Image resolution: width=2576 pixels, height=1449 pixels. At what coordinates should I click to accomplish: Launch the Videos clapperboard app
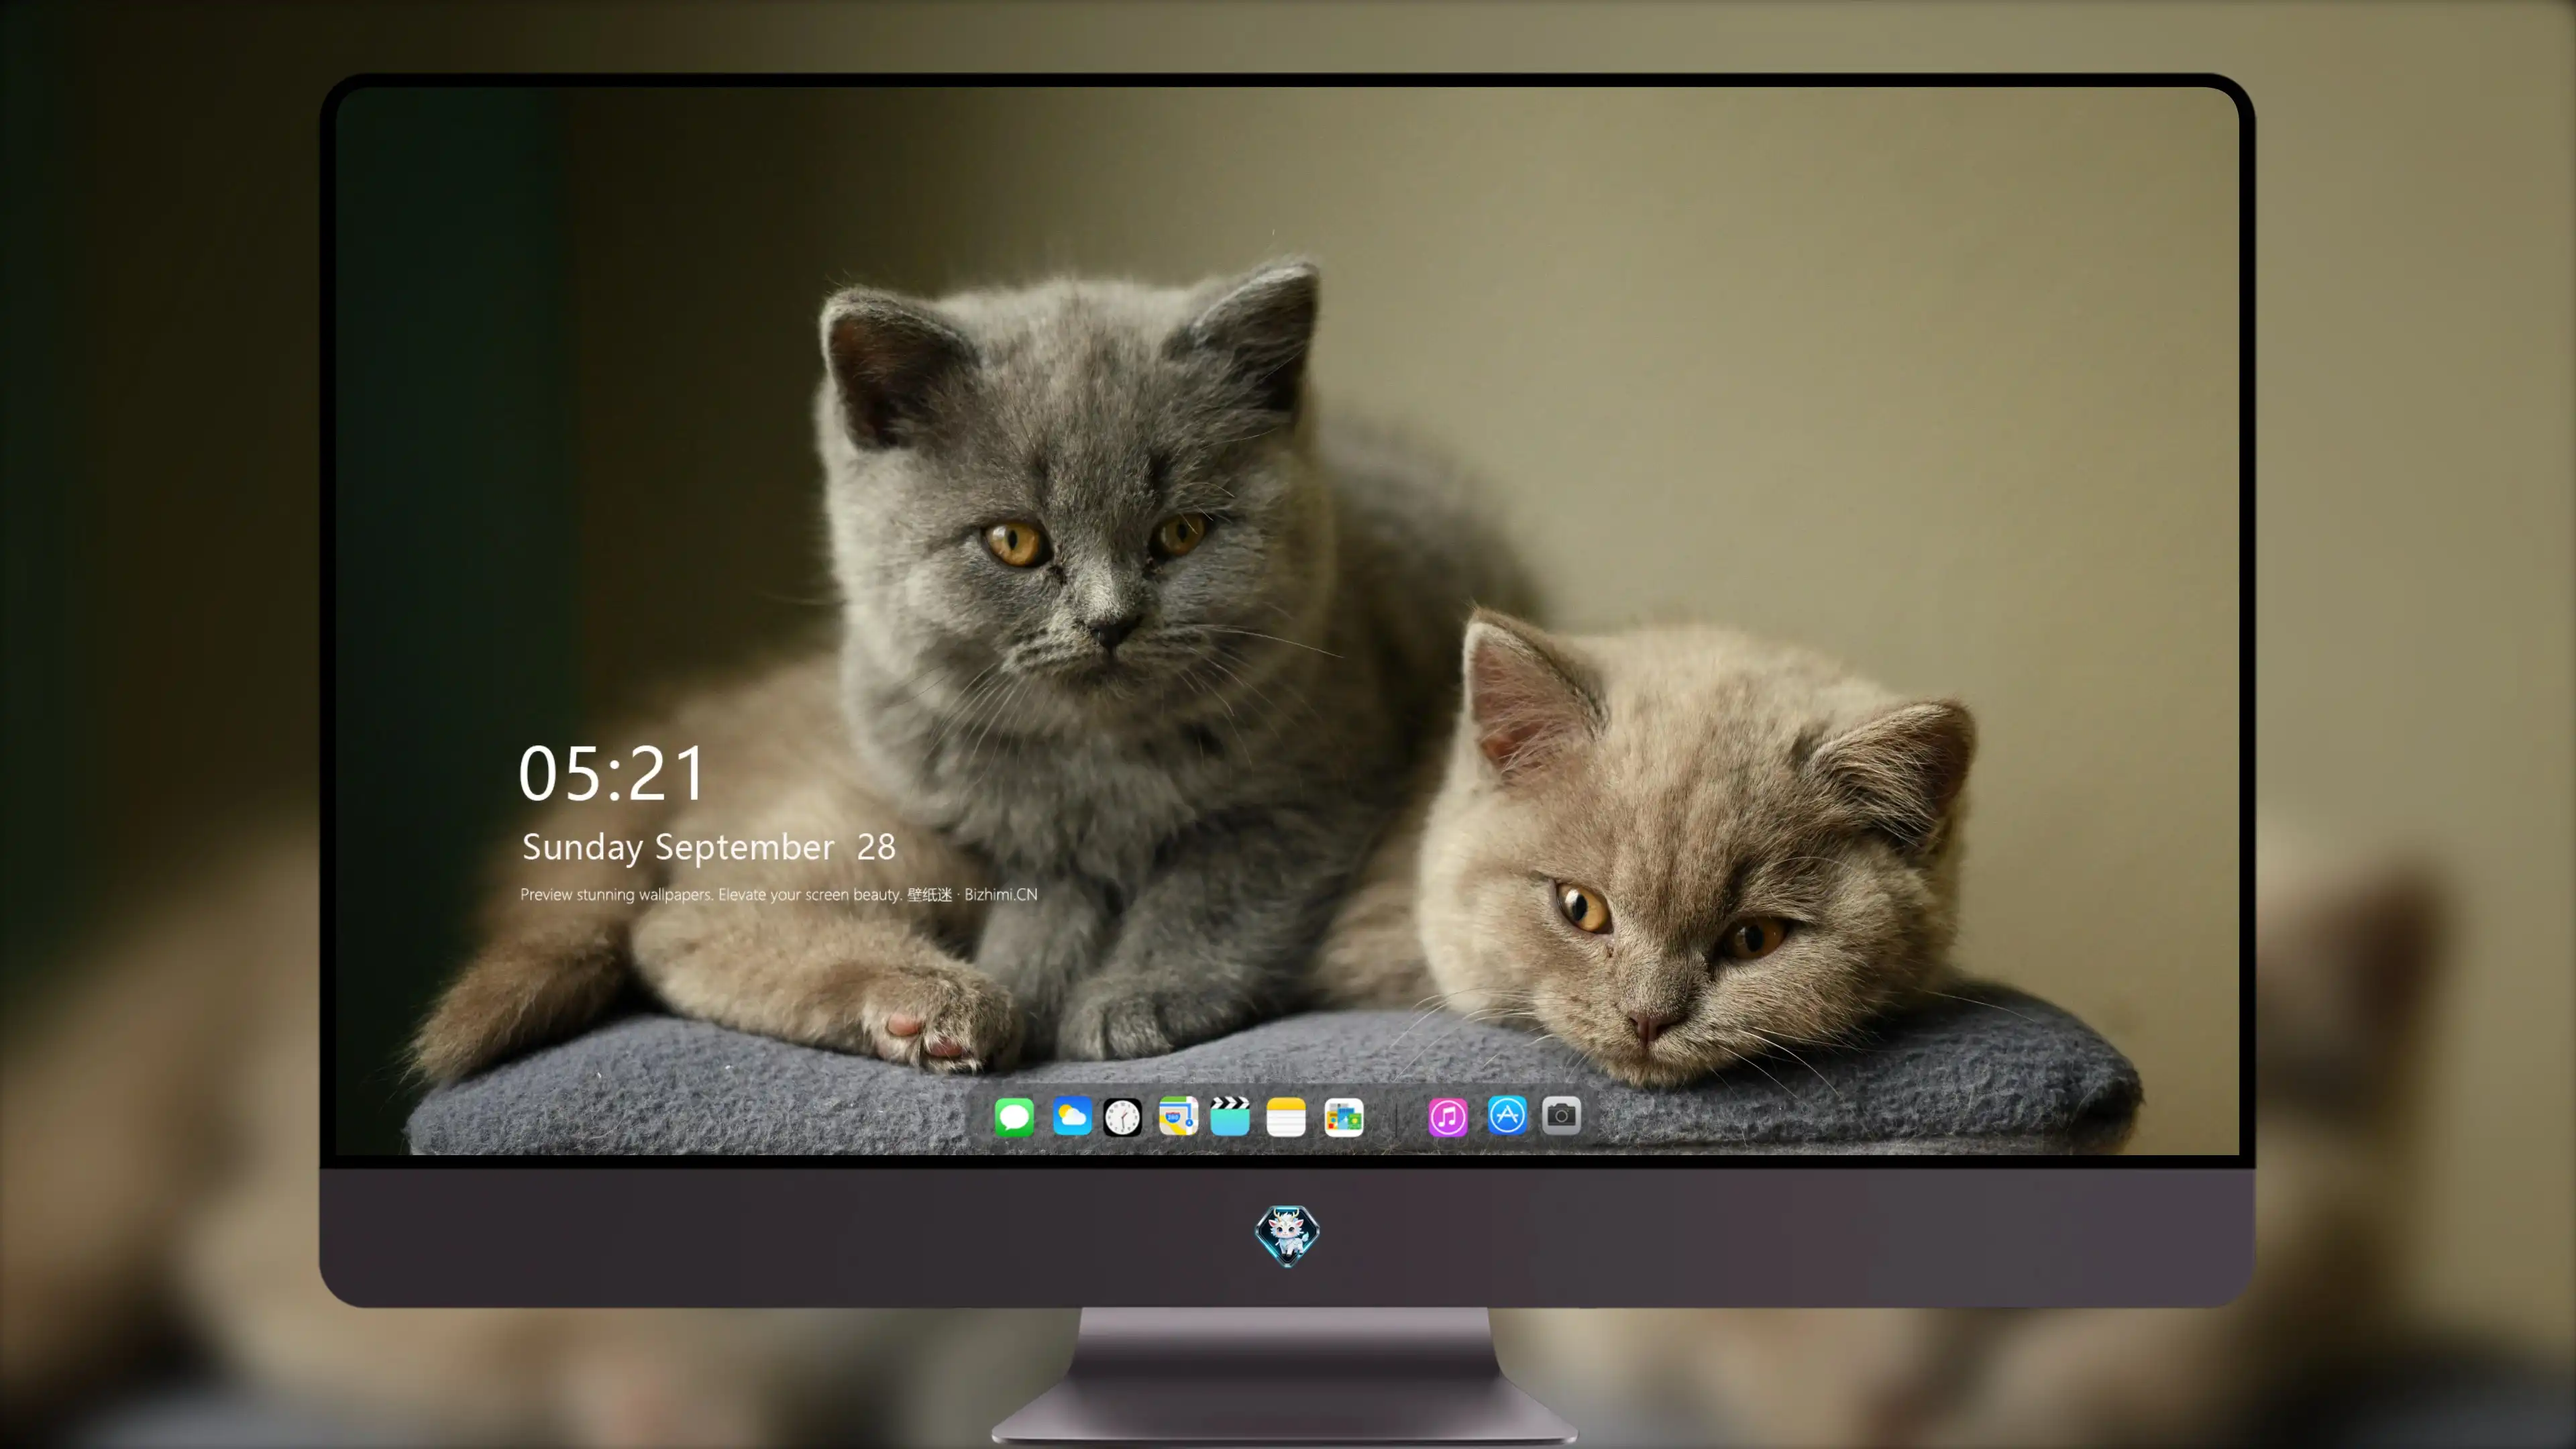(1230, 1116)
